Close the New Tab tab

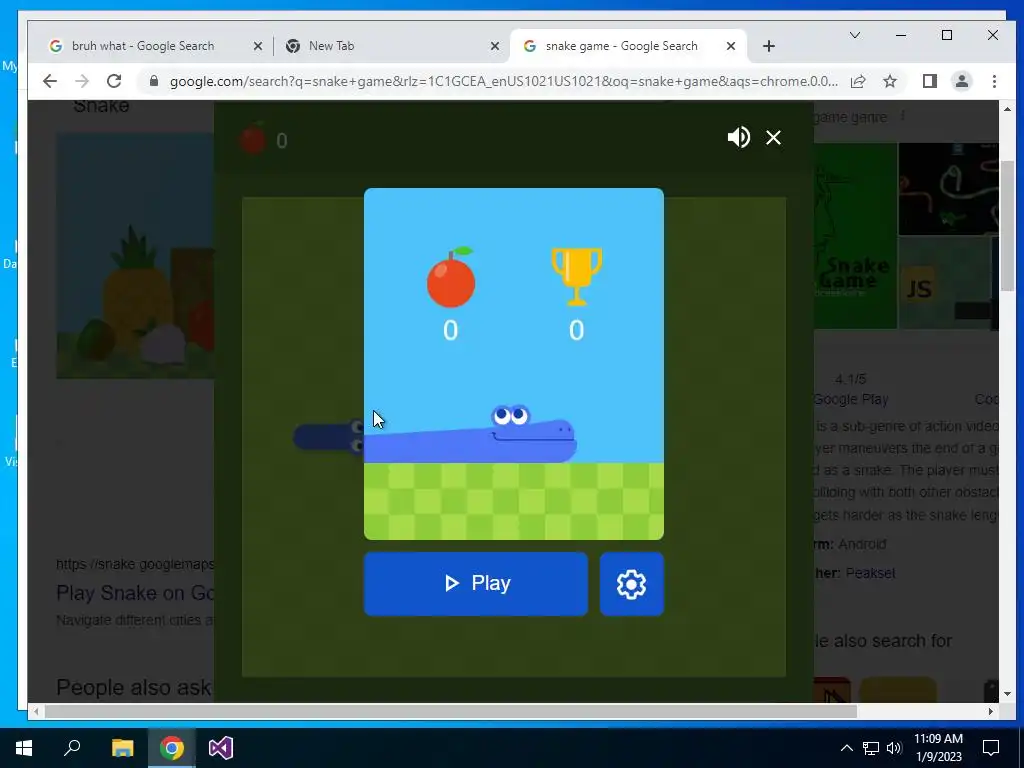click(x=495, y=46)
